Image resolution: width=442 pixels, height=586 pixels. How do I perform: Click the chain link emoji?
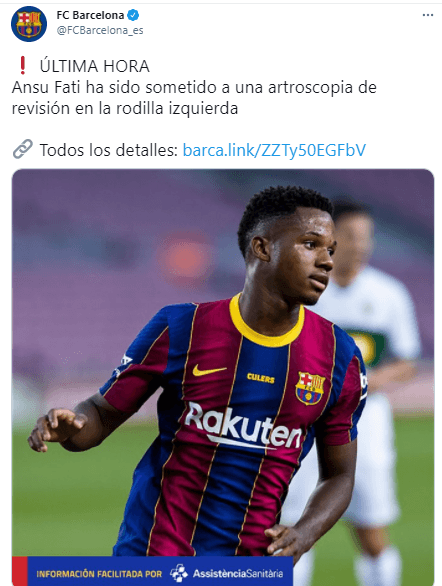pos(23,149)
